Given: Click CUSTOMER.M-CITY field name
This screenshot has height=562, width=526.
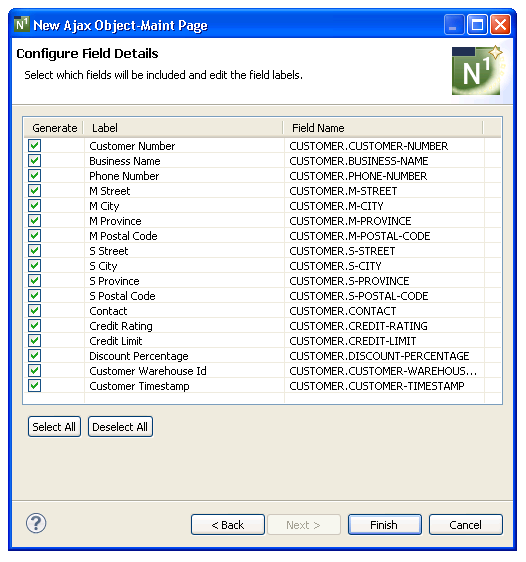Looking at the screenshot, I should [336, 206].
